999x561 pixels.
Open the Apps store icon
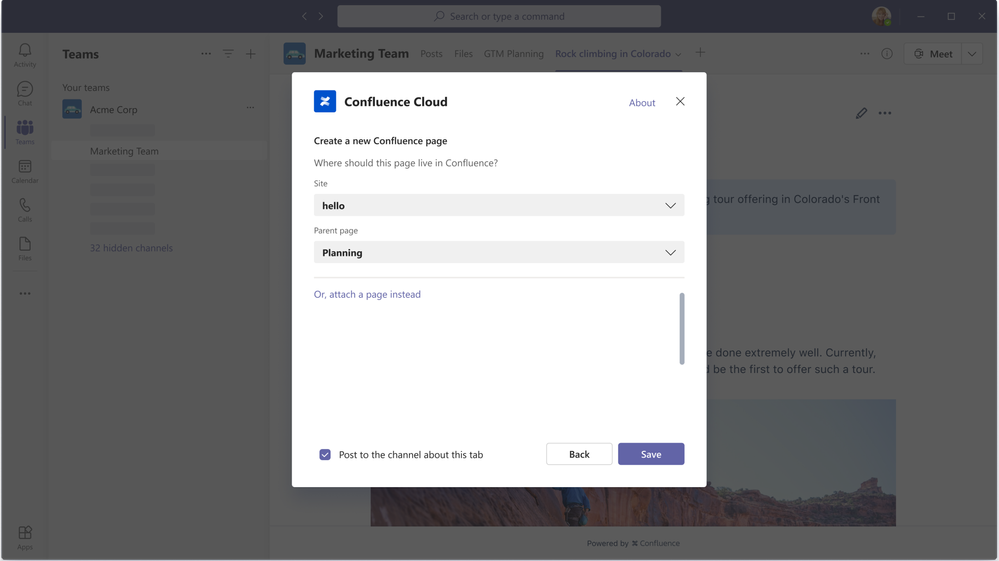(25, 537)
